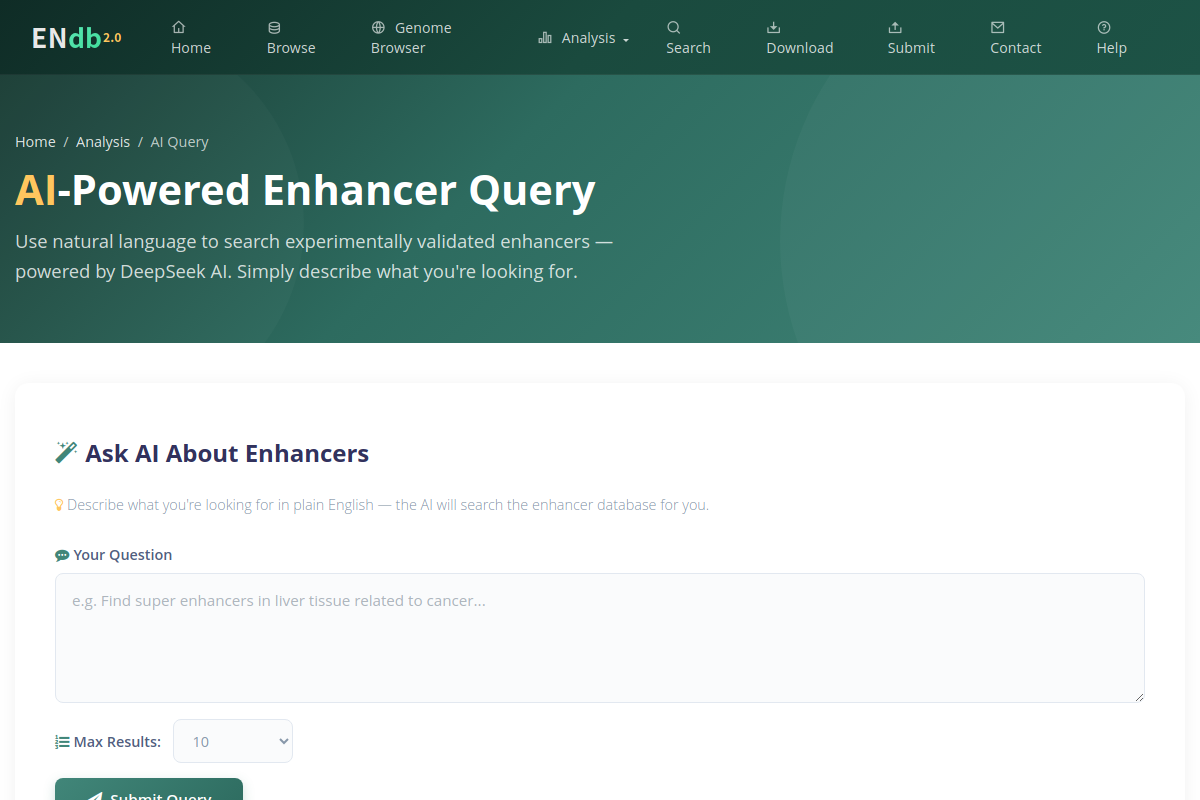Image resolution: width=1200 pixels, height=800 pixels.
Task: Open the Max Results select box
Action: tap(233, 741)
